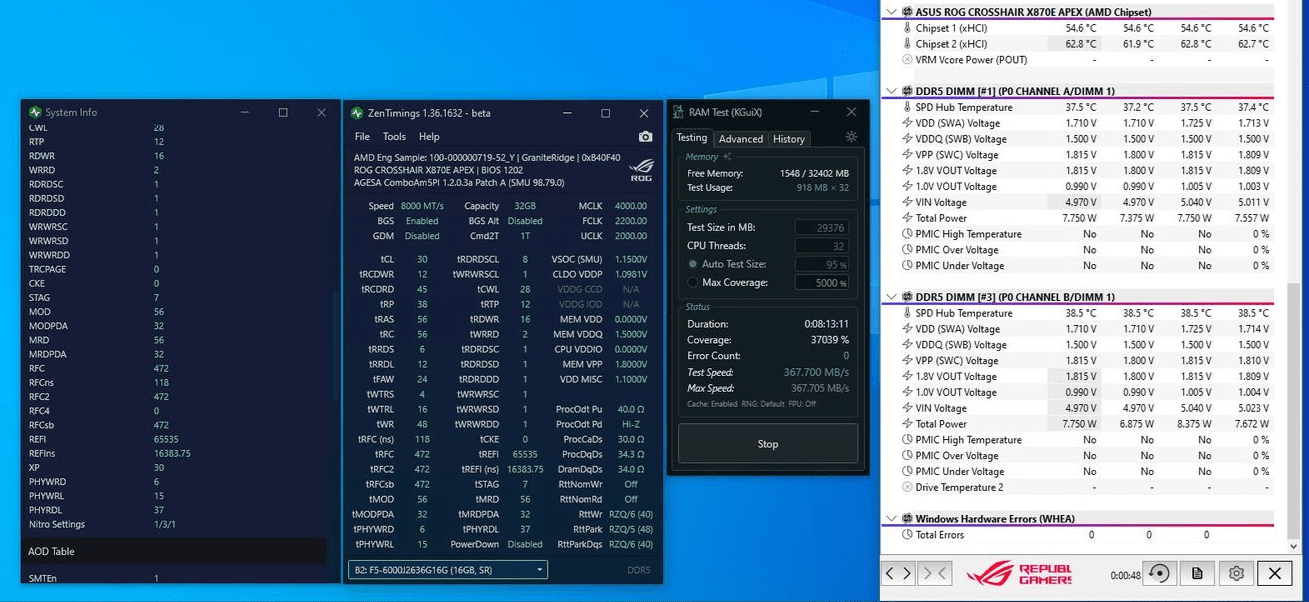Click the clock icon beside Windows Hardware Errors Total Errors
This screenshot has height=602, width=1309.
click(907, 535)
